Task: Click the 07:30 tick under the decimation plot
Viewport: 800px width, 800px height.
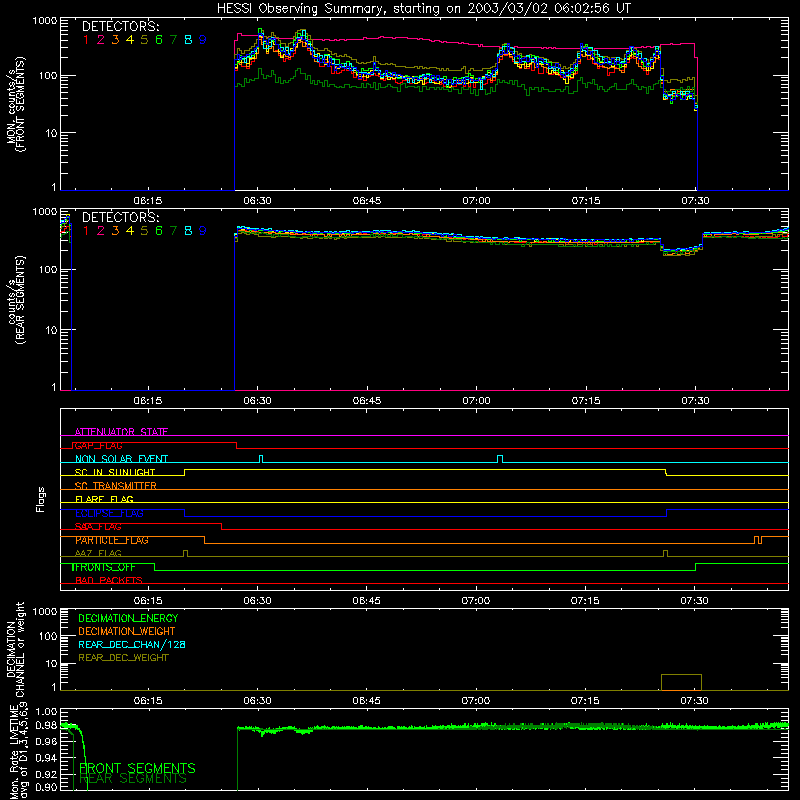Action: click(x=694, y=701)
